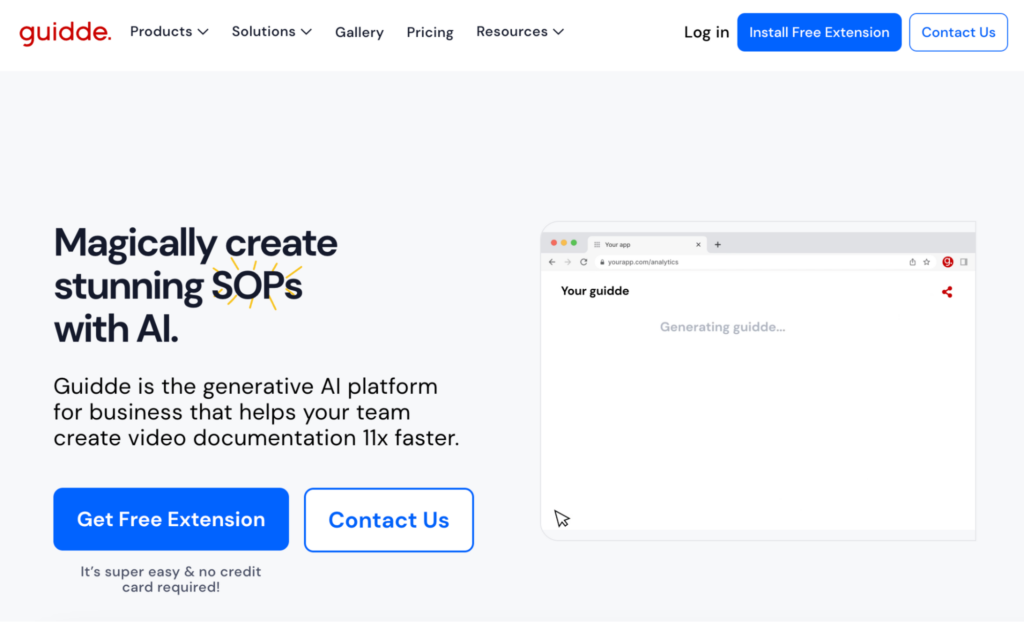Expand the Solutions dropdown menu
The height and width of the screenshot is (622, 1024).
coord(271,32)
